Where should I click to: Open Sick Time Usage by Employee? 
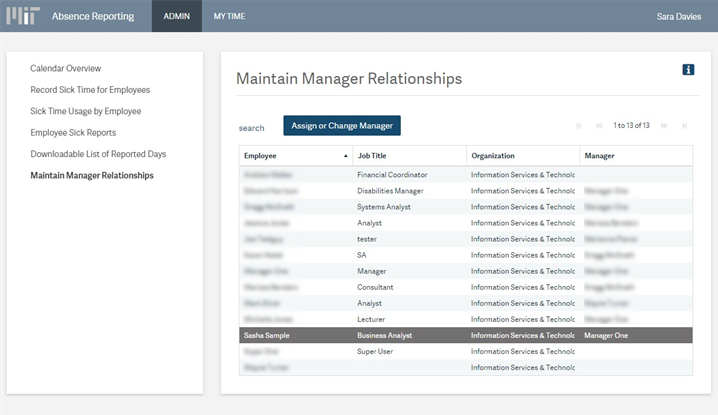[x=85, y=111]
